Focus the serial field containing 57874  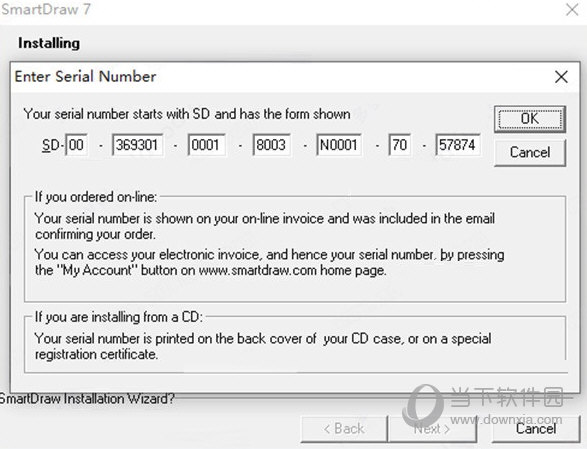click(457, 145)
